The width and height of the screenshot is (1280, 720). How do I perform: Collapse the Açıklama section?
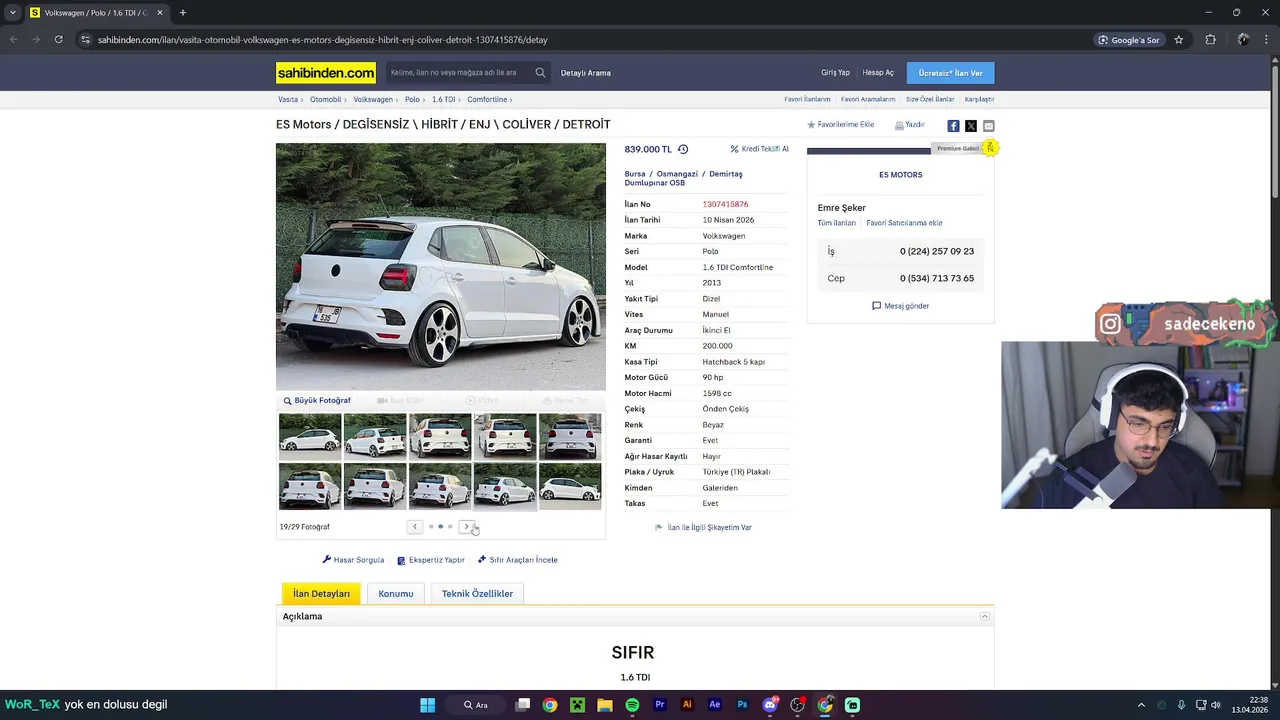[x=985, y=617]
